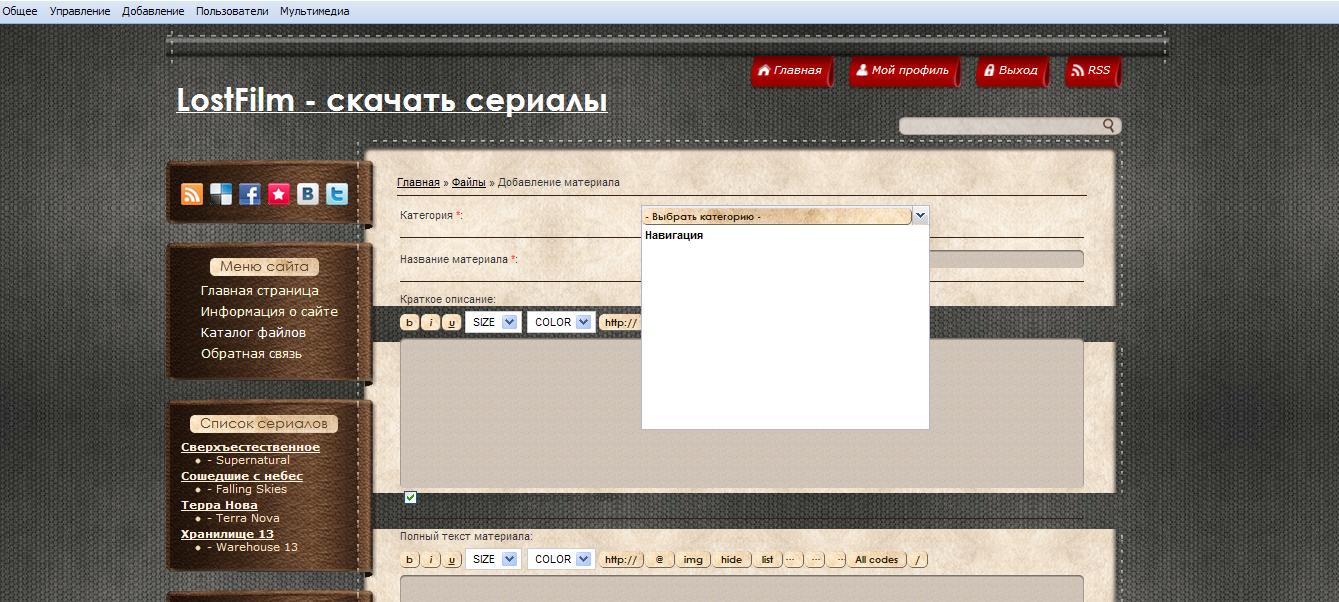Open the Каталог файлов menu link
This screenshot has width=1339, height=602.
[x=253, y=333]
